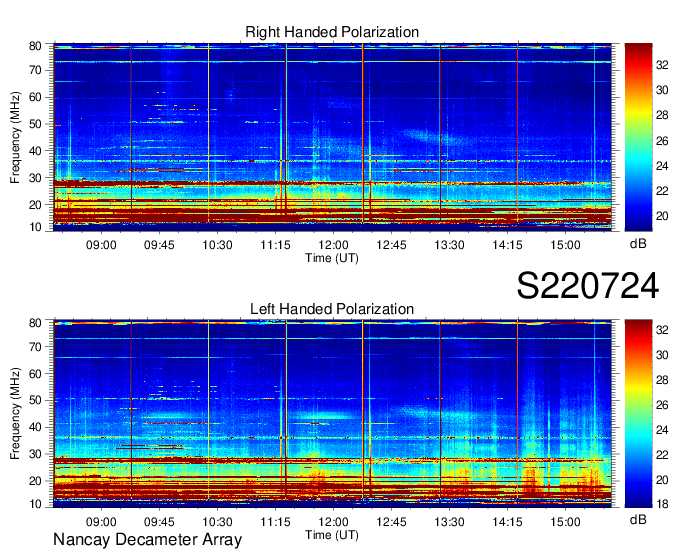Image resolution: width=680 pixels, height=552 pixels.
Task: Click the "20" MHz tick of the Left Handed plot
Action: (35, 481)
